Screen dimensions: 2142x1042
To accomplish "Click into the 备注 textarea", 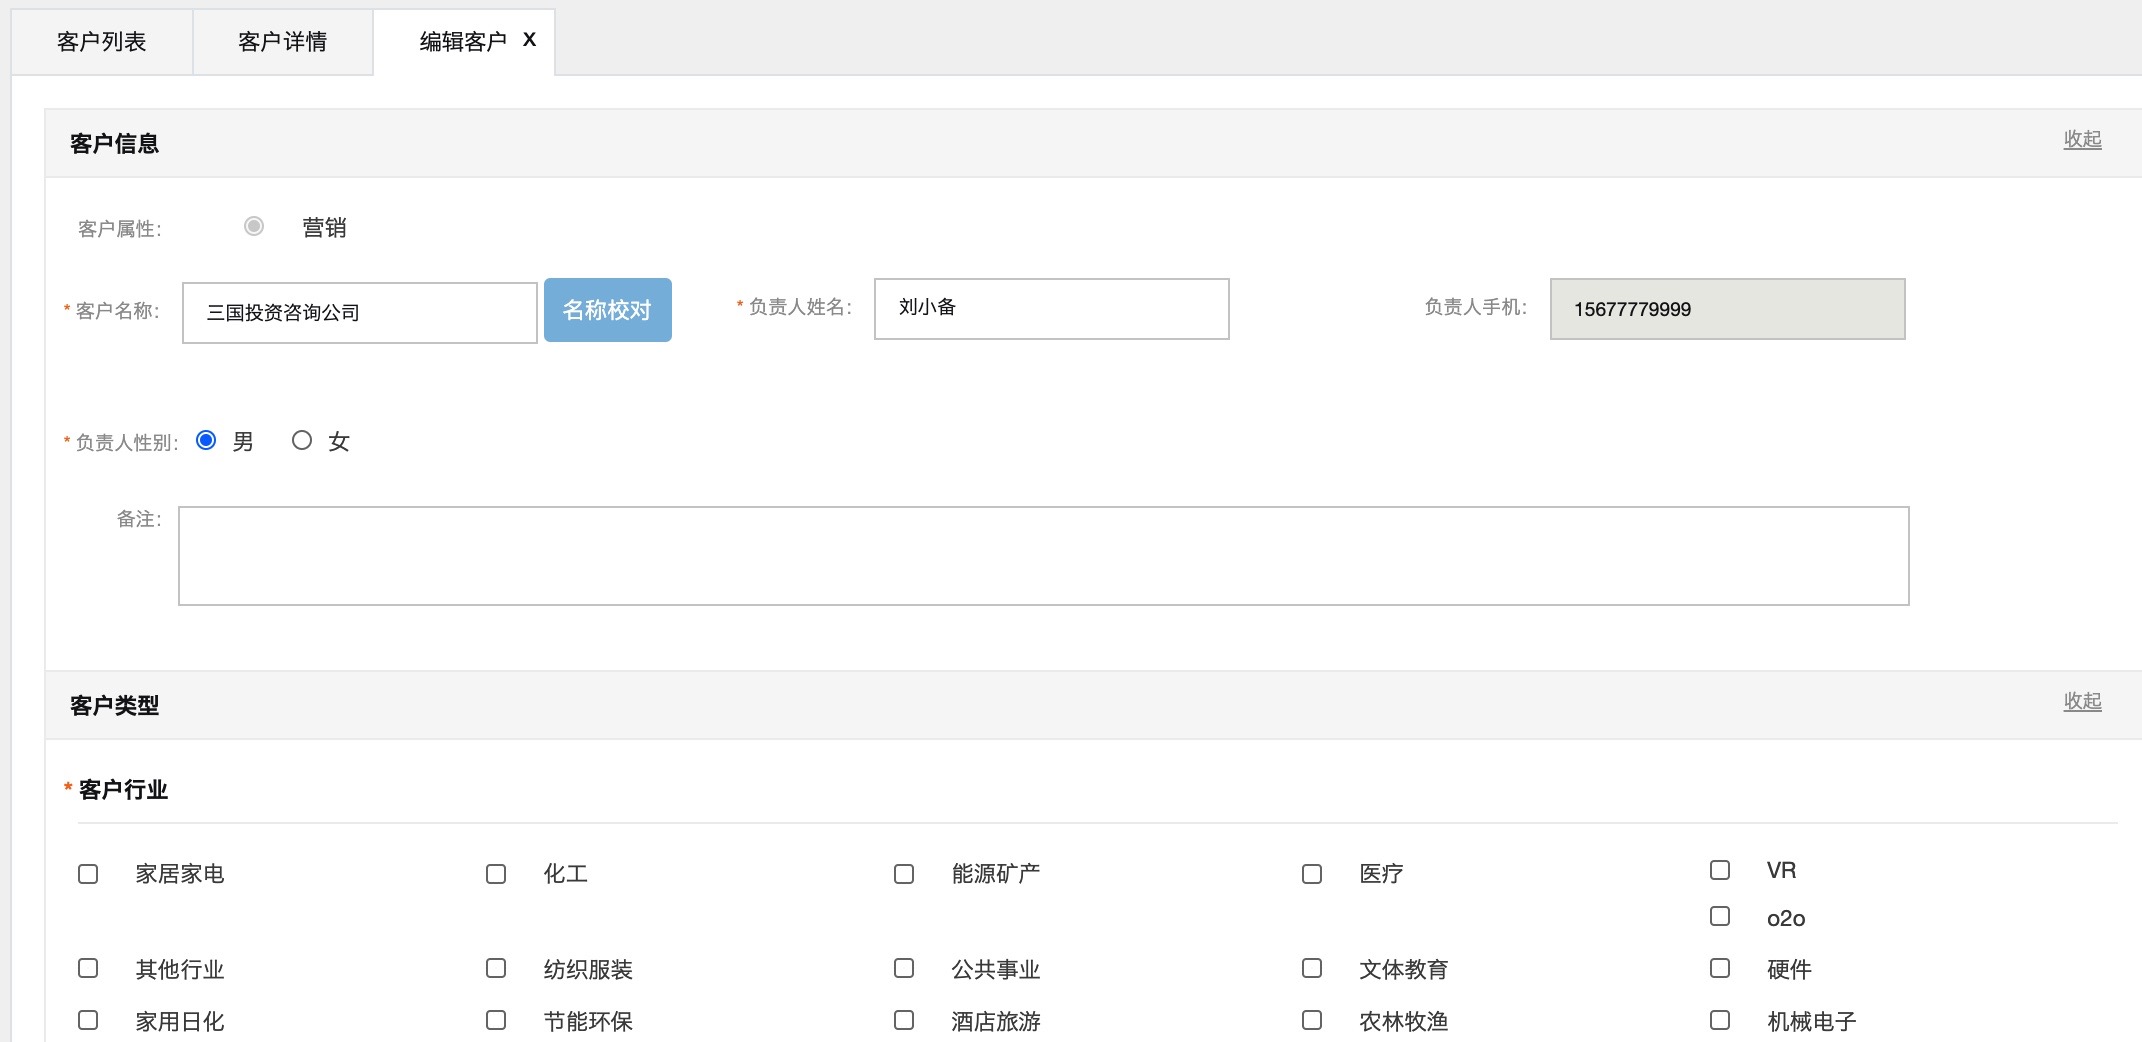I will (1043, 556).
